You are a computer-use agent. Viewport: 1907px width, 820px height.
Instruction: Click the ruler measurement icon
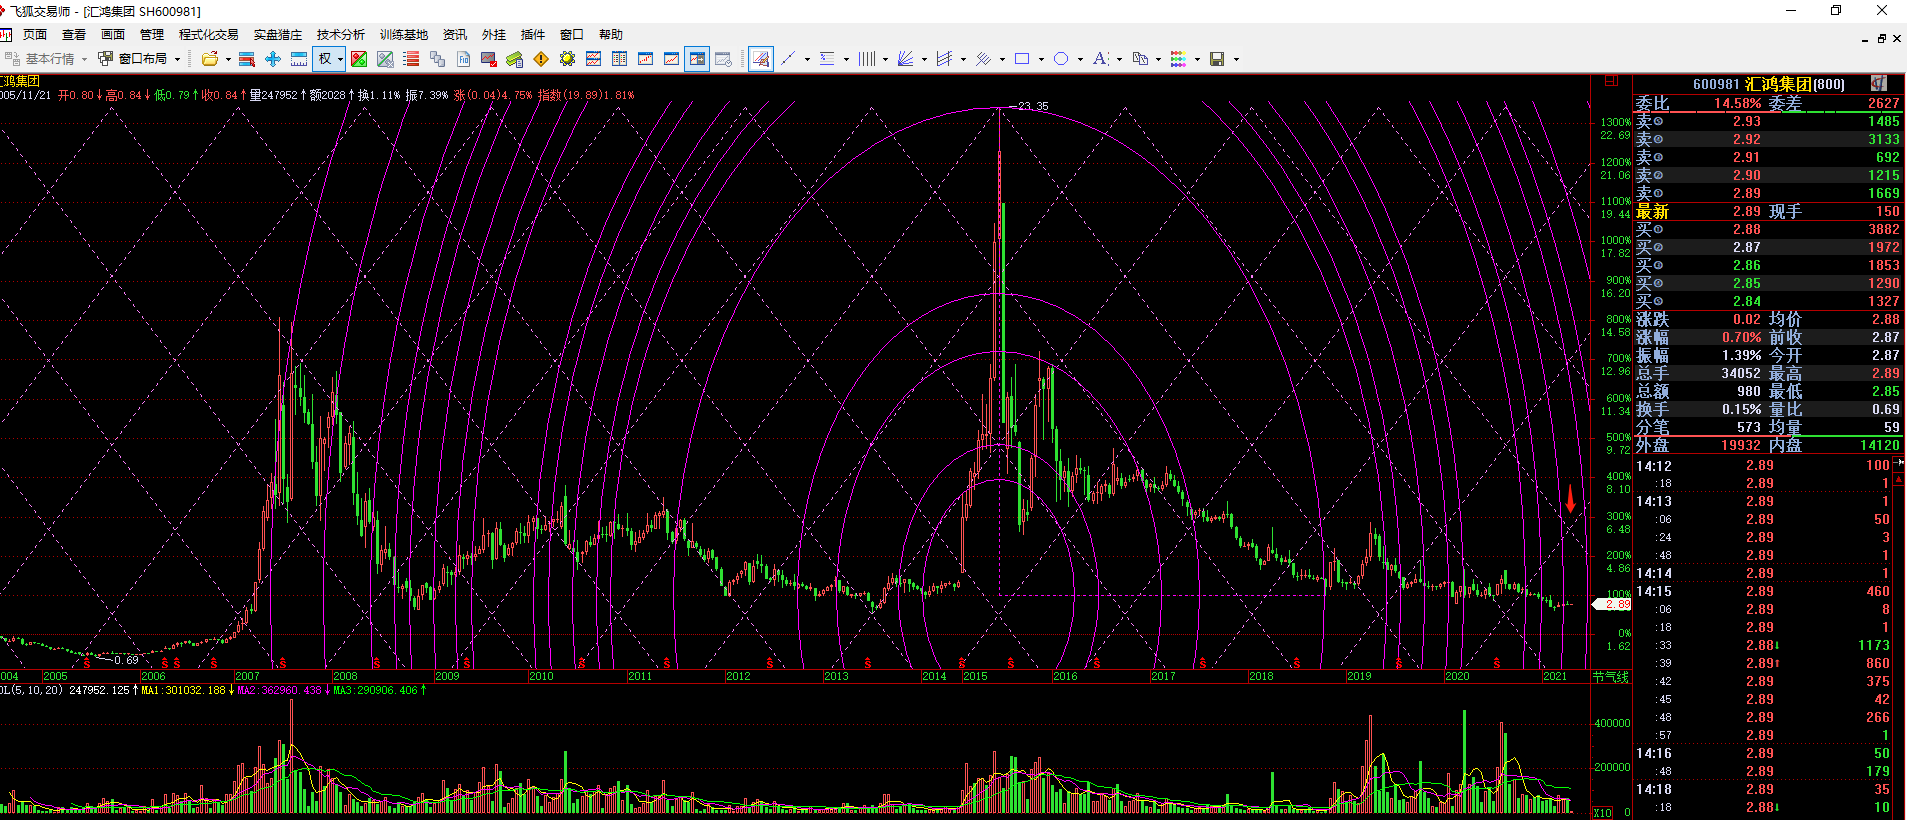point(298,59)
